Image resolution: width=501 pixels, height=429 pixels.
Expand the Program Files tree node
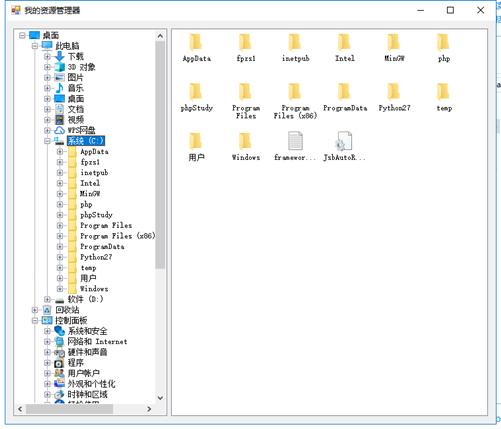[60, 226]
